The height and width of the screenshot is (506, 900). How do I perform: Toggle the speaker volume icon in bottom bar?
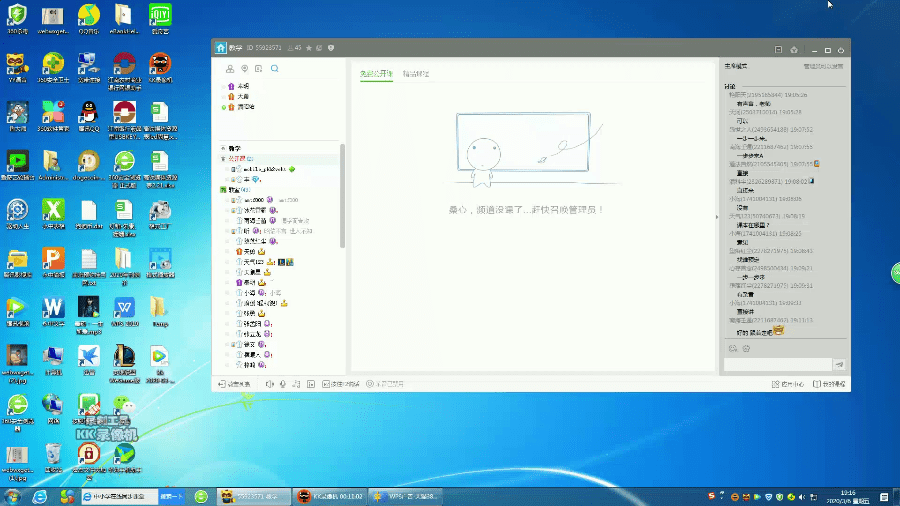270,384
